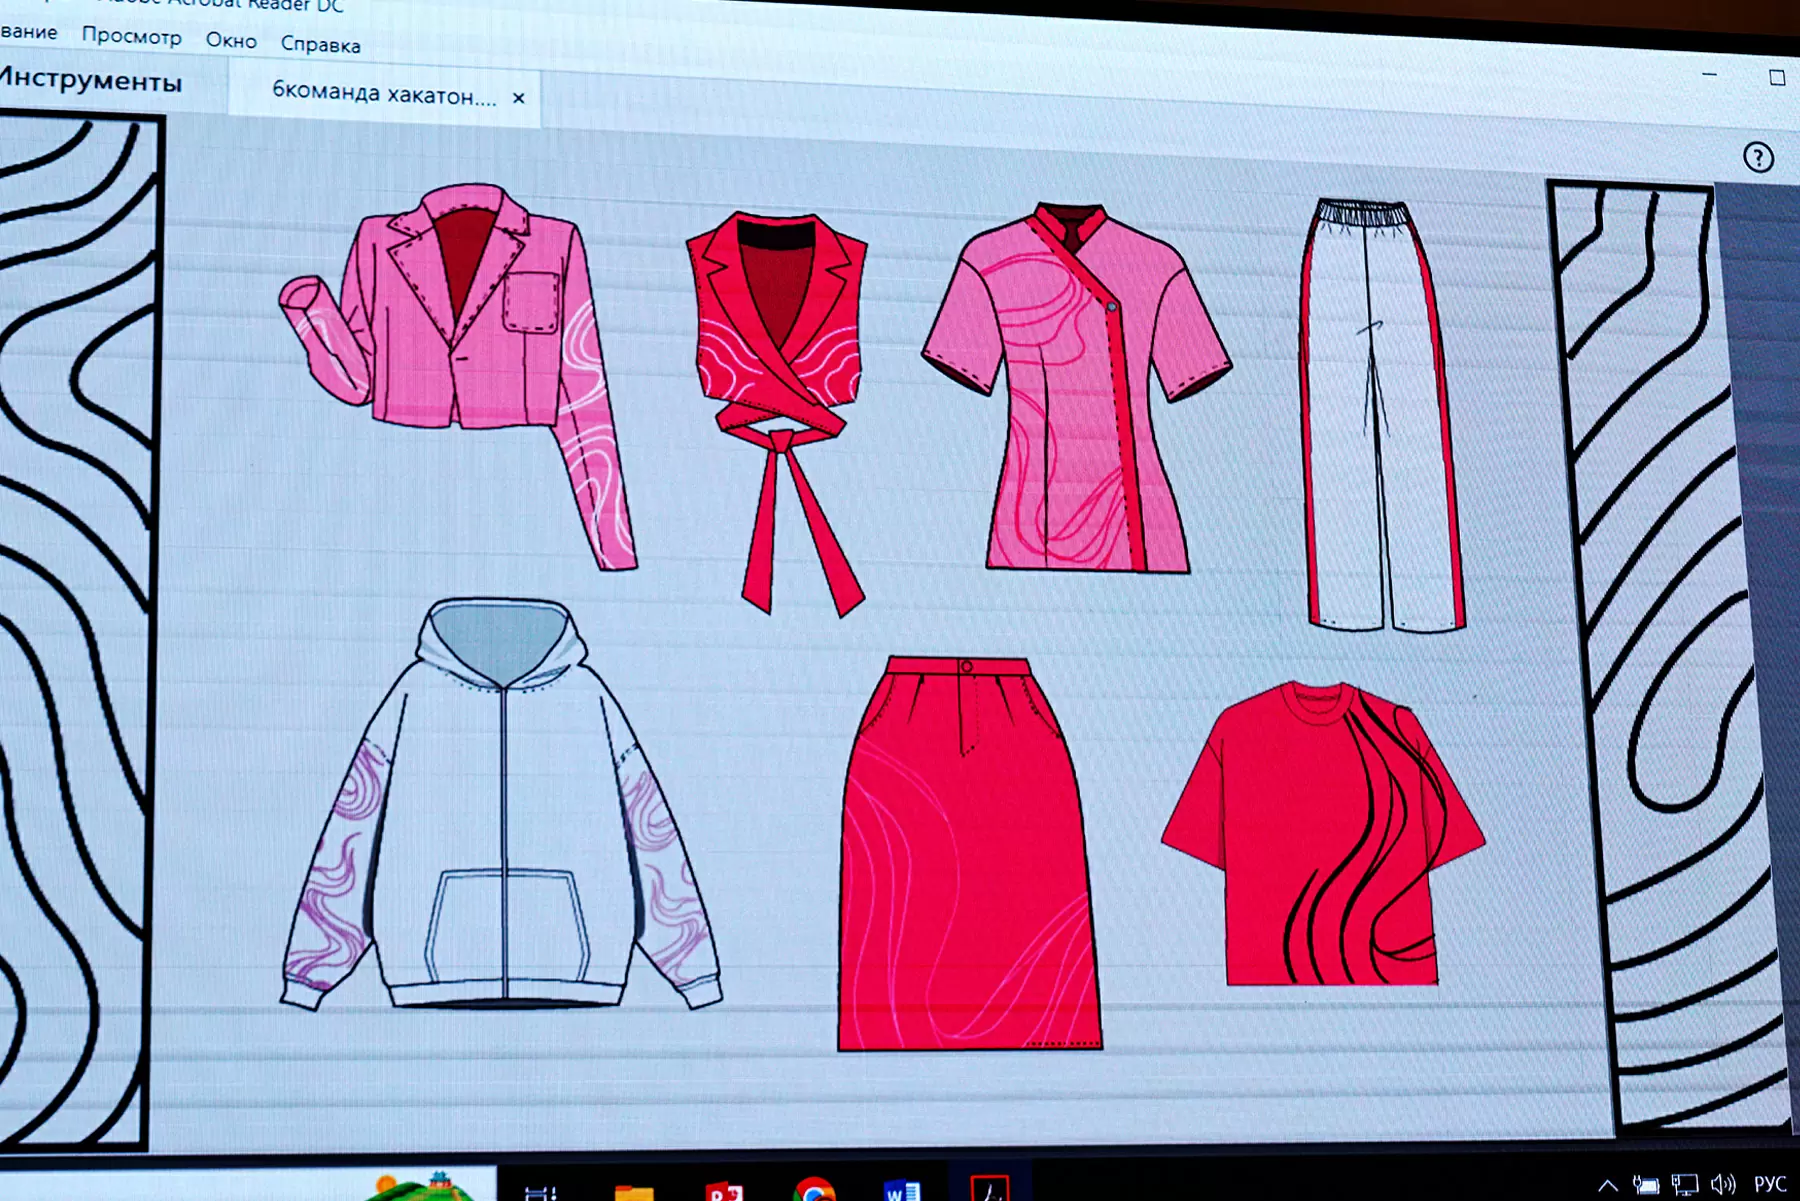Click the volume speaker tray icon
The image size is (1800, 1201).
(x=1723, y=1185)
